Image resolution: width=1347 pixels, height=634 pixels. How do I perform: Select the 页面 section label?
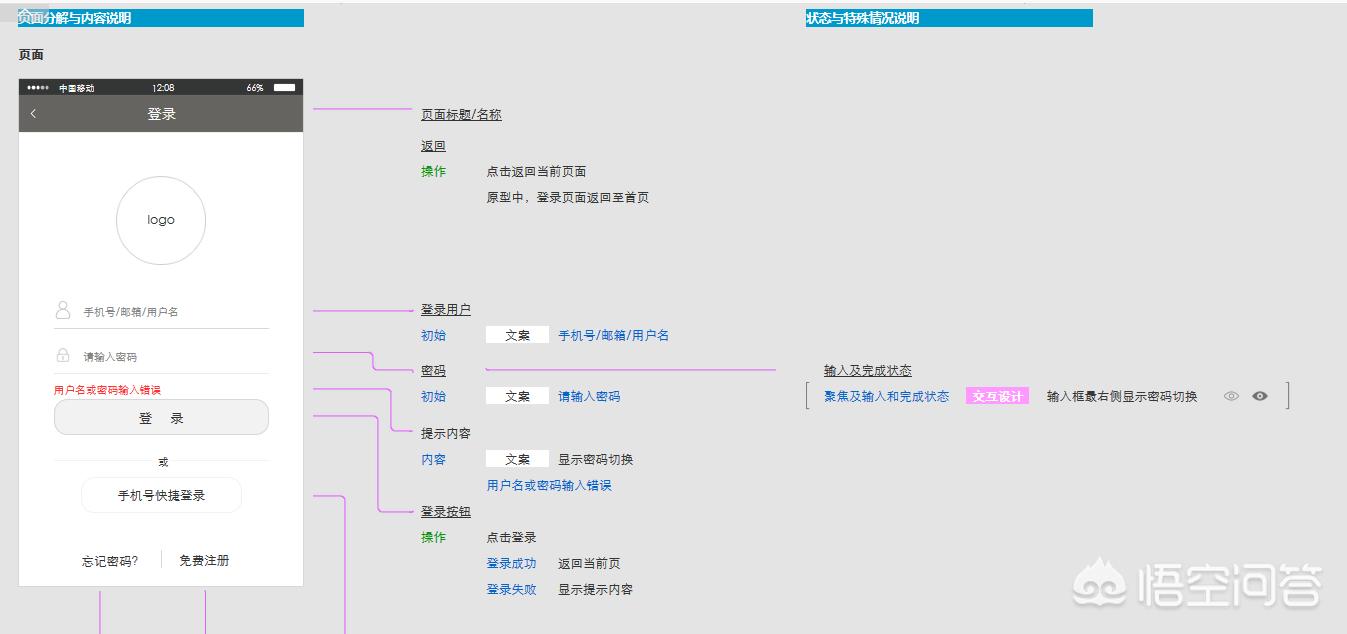pyautogui.click(x=31, y=55)
